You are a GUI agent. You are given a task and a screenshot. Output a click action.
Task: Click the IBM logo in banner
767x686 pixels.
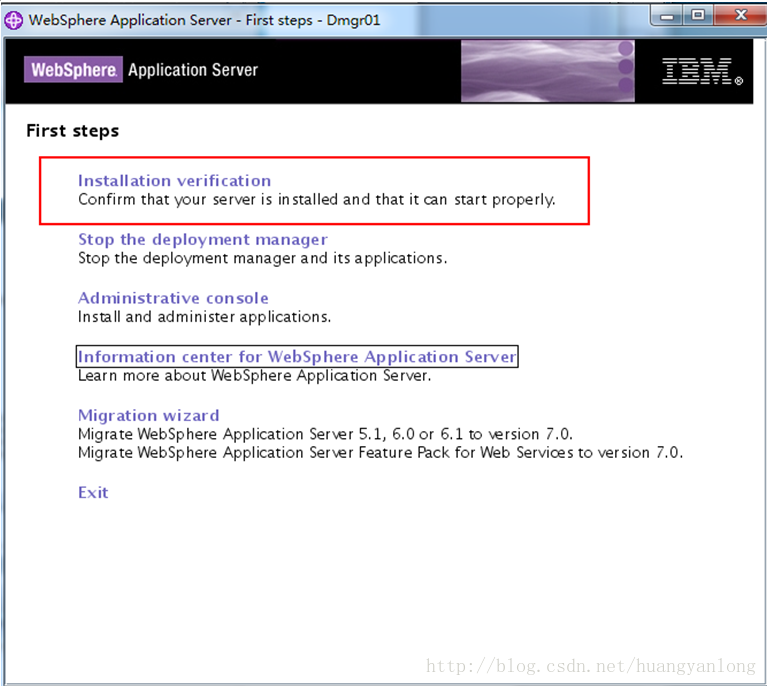(x=702, y=71)
